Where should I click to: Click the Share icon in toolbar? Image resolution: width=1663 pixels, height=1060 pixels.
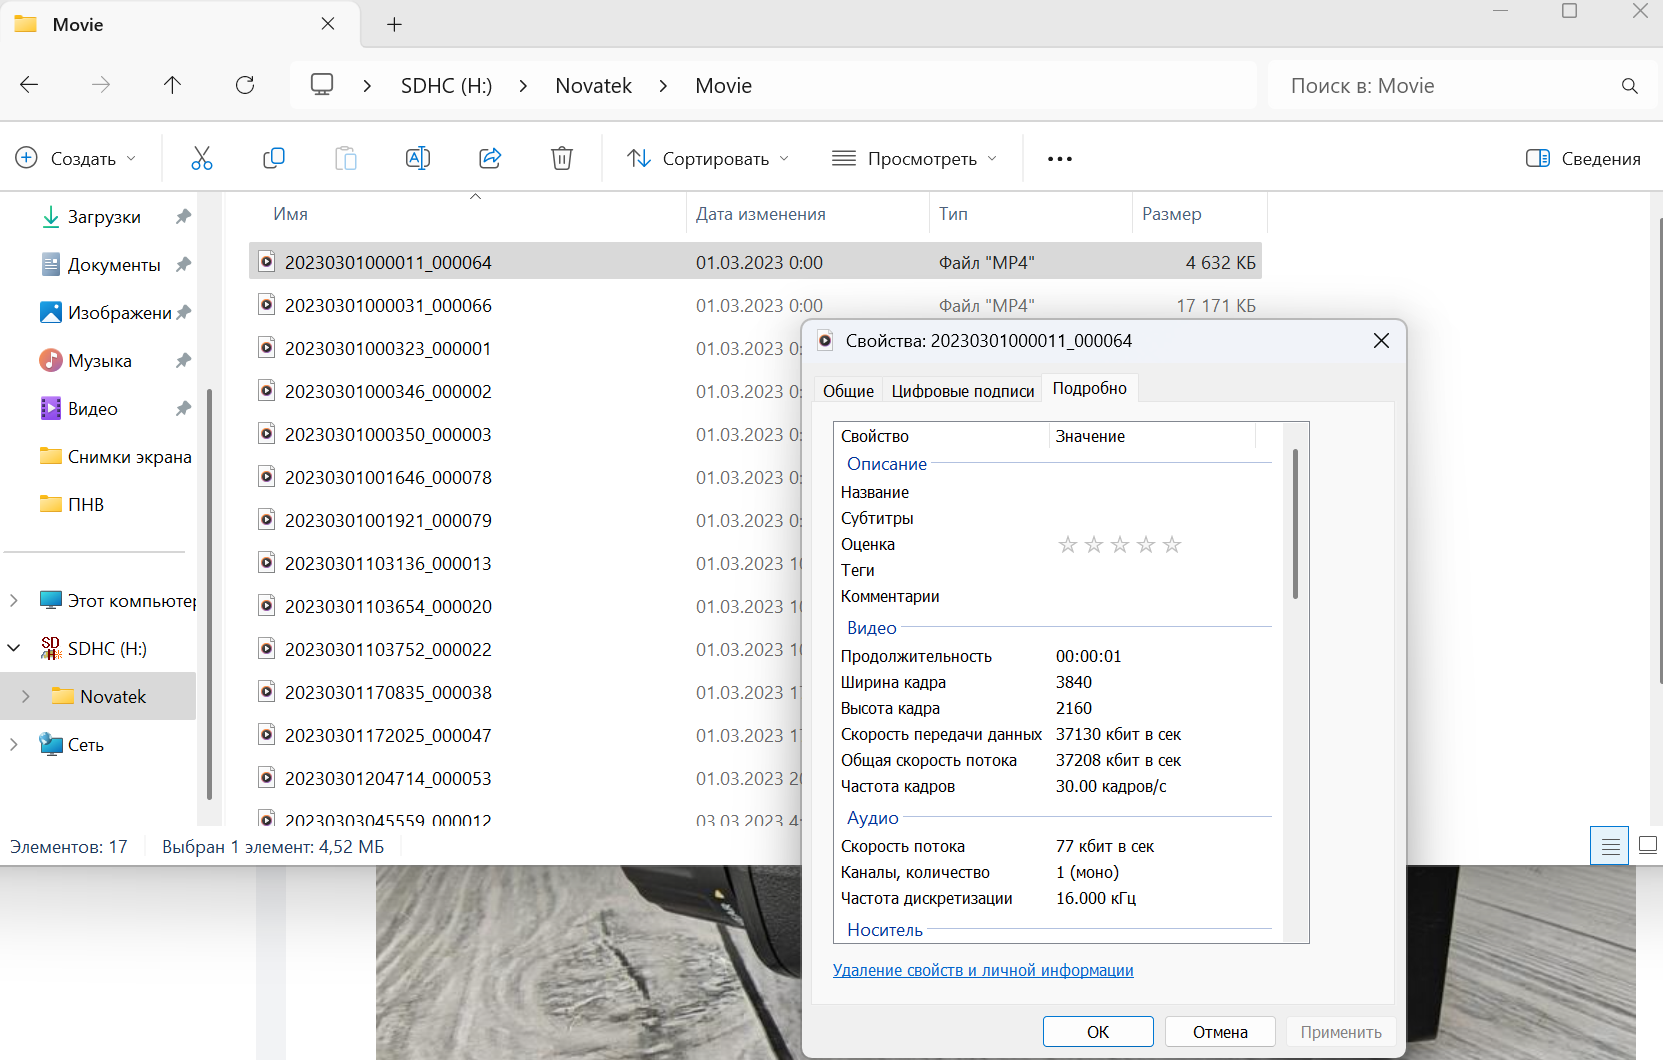(x=490, y=158)
